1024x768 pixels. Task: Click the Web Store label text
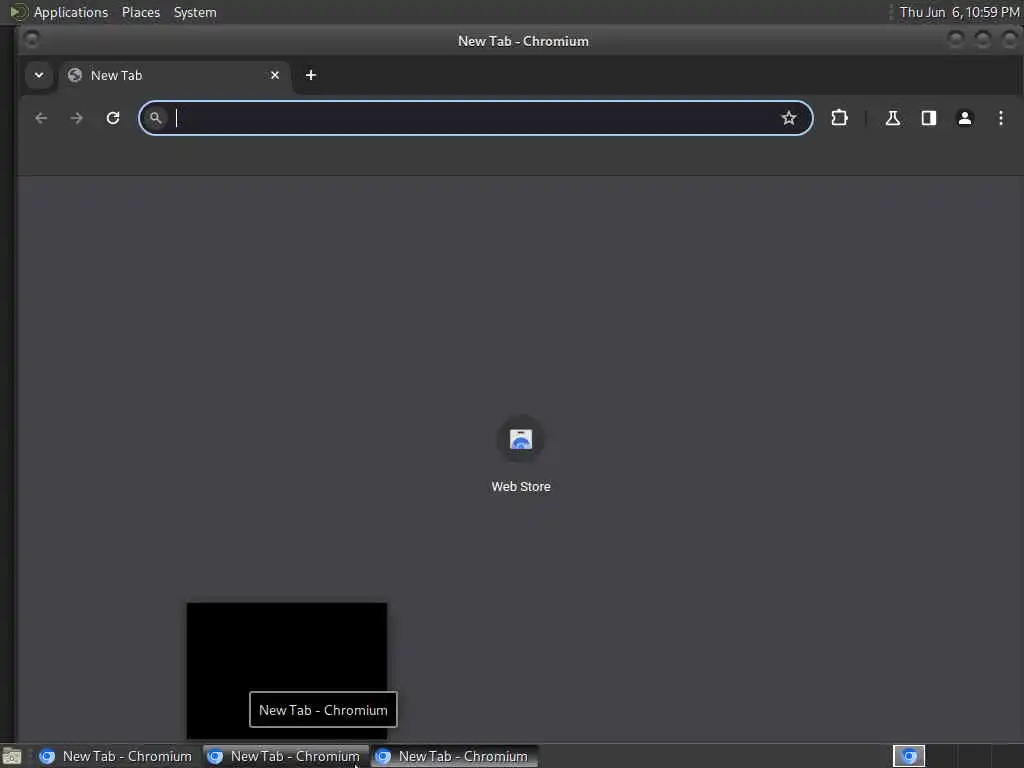[520, 487]
